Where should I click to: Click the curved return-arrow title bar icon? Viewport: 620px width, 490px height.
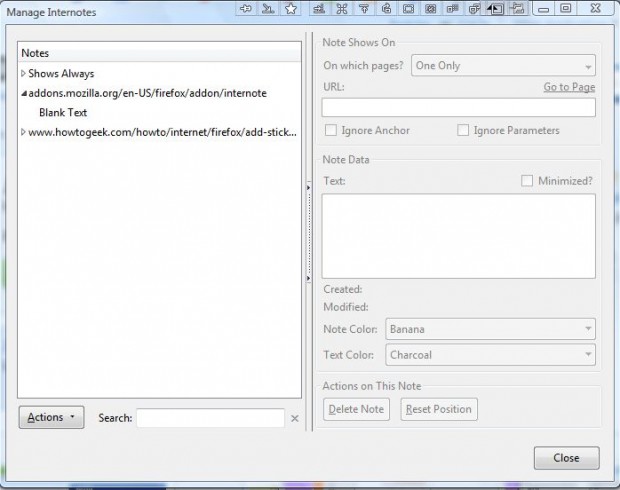(386, 8)
